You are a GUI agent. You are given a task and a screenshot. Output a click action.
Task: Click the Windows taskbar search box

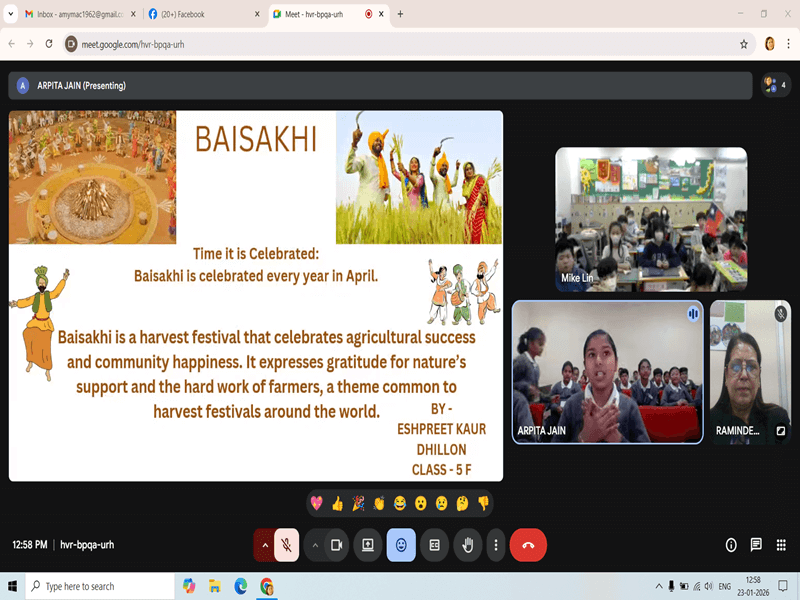click(x=98, y=586)
